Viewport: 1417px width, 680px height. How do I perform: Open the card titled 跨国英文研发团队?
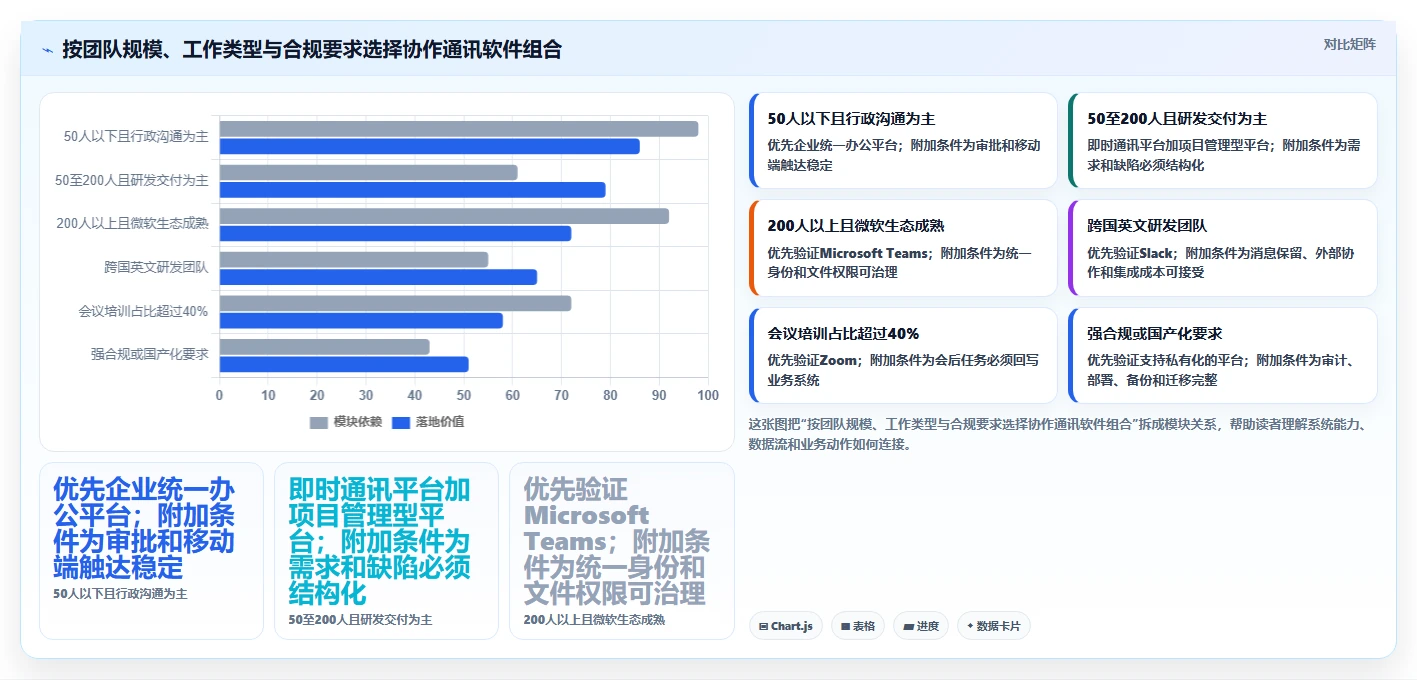pos(1223,248)
